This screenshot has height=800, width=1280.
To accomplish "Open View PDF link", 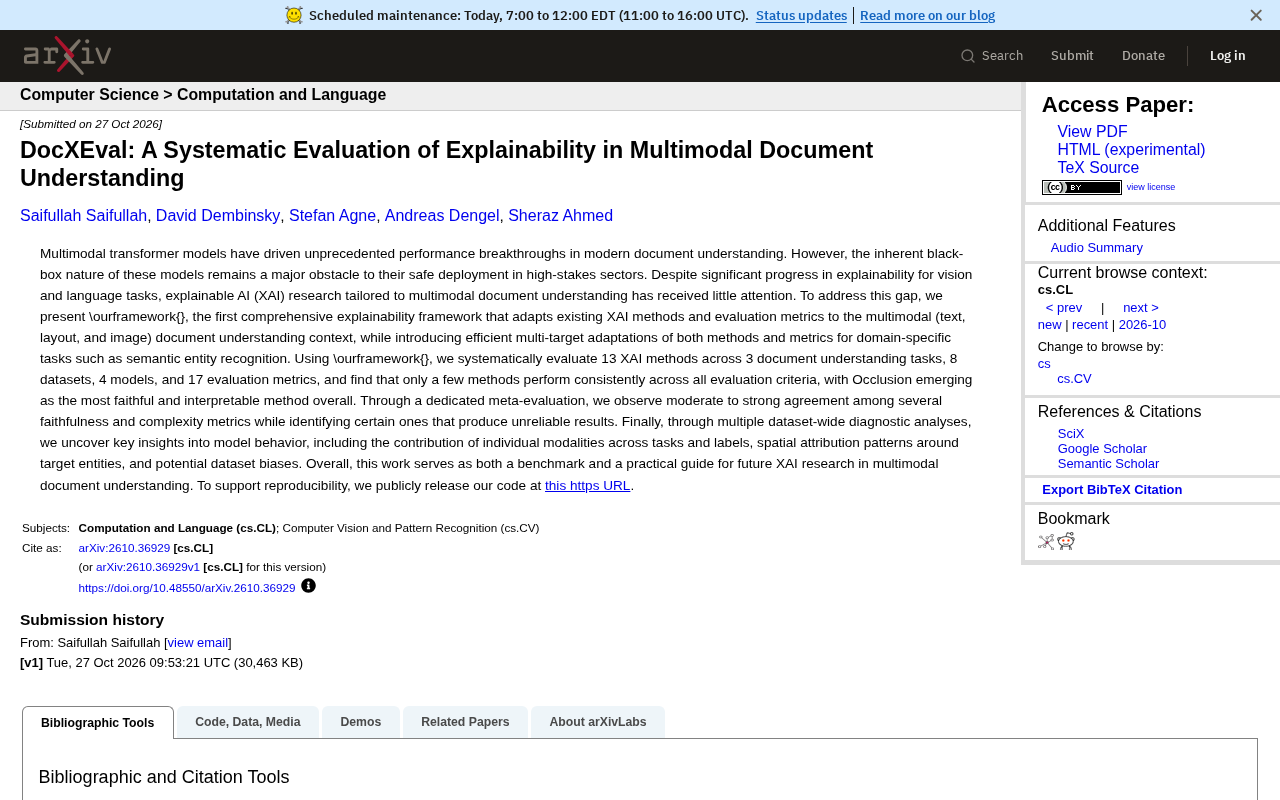I will (1092, 132).
